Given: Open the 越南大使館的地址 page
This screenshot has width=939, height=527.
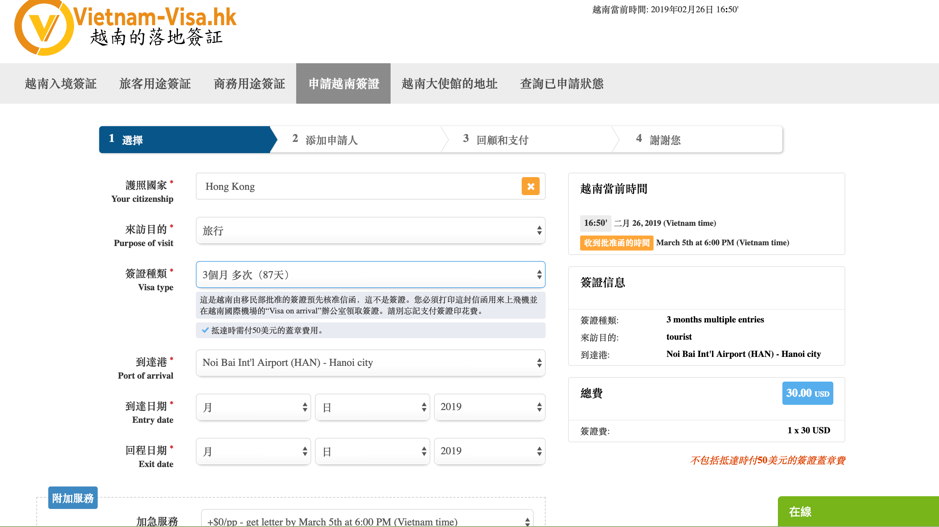Looking at the screenshot, I should pyautogui.click(x=449, y=84).
